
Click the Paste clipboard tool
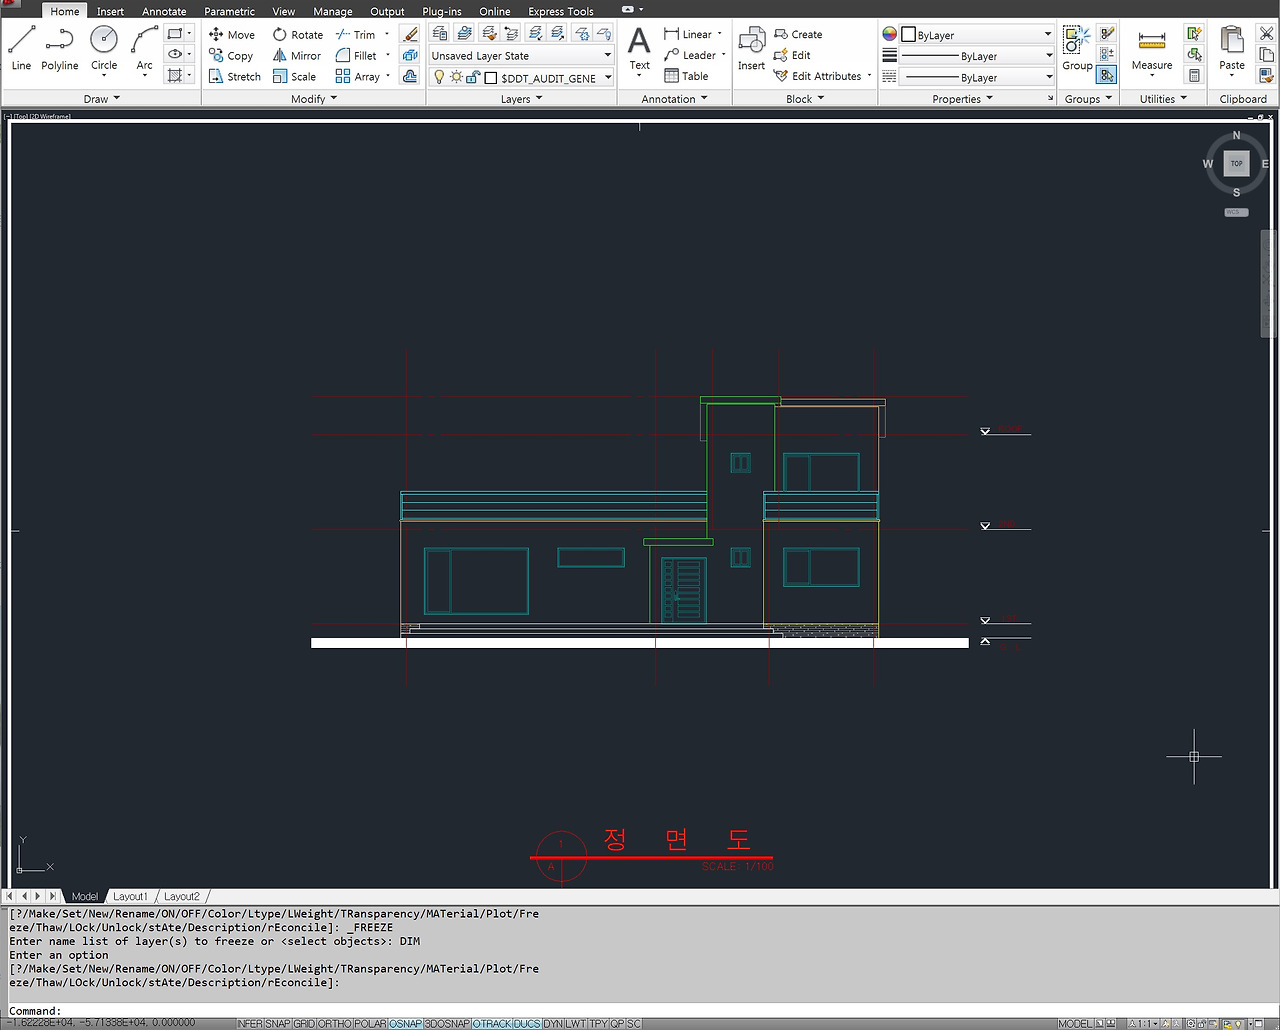pyautogui.click(x=1232, y=50)
